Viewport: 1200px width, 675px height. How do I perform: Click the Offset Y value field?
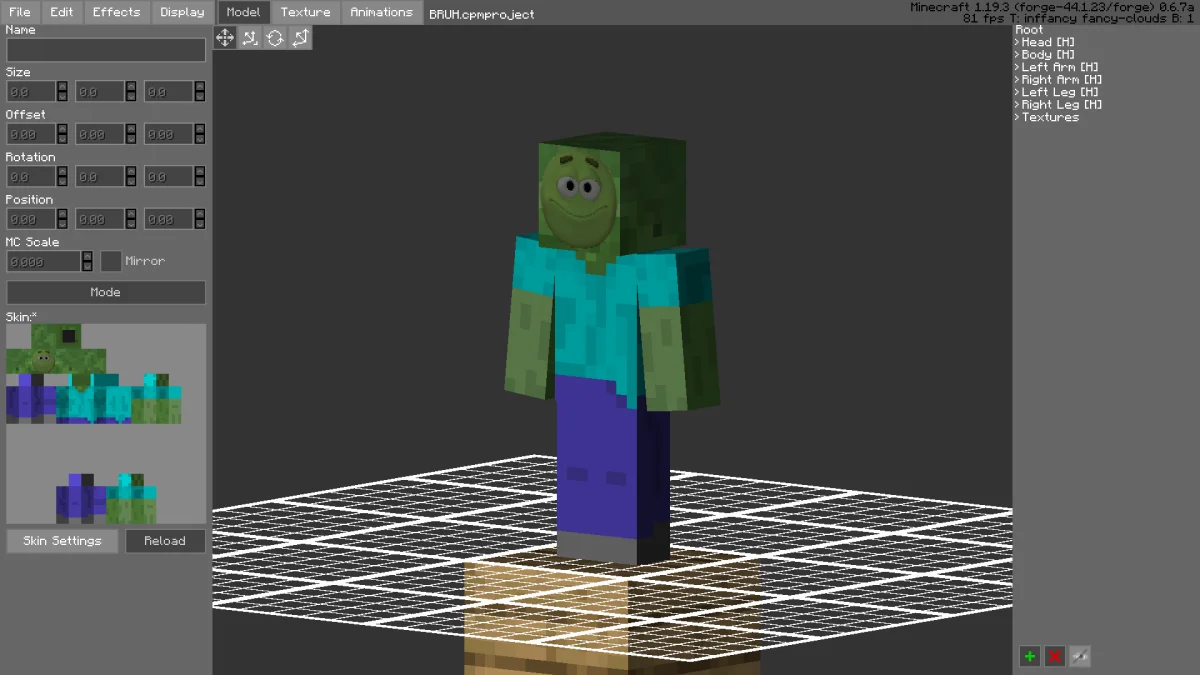100,134
